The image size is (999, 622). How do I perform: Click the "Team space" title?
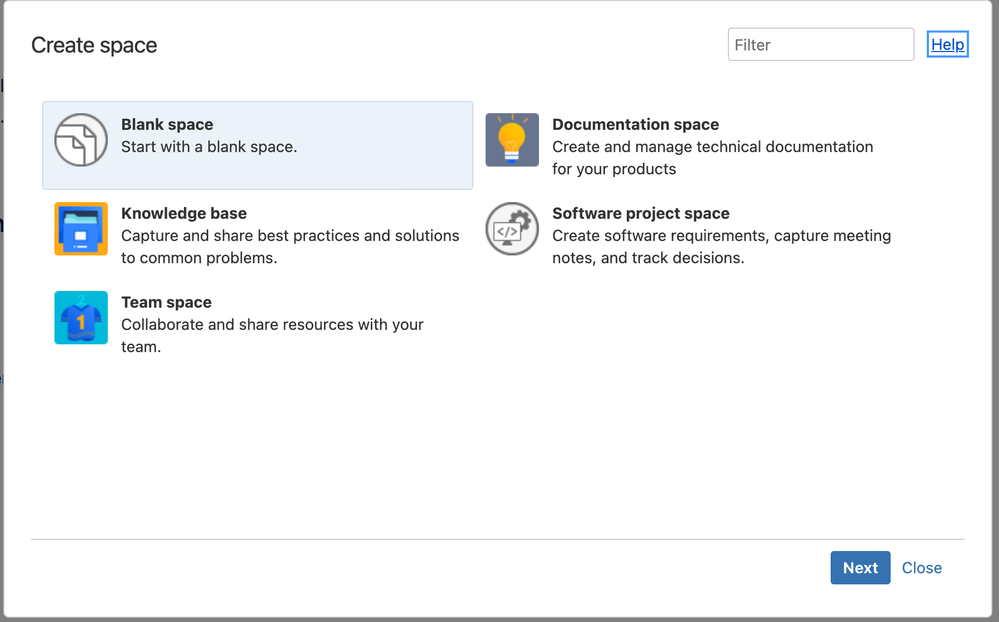pos(166,302)
